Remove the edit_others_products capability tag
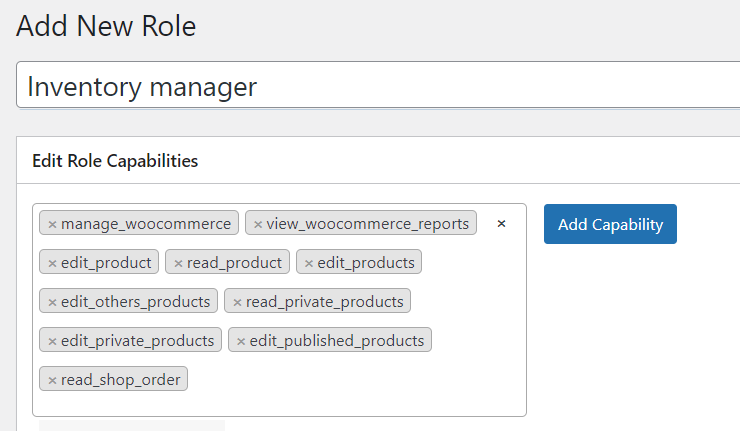Screen dimensions: 740x431 [x=52, y=302]
